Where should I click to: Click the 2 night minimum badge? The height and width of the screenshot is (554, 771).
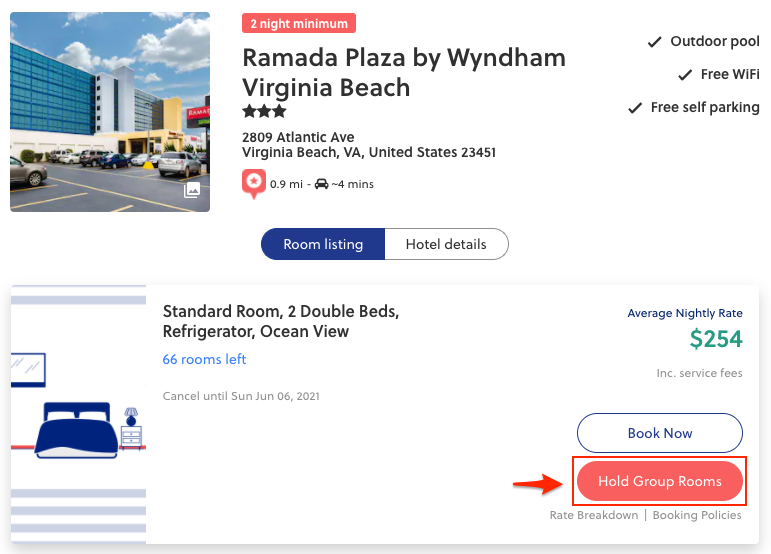(299, 24)
